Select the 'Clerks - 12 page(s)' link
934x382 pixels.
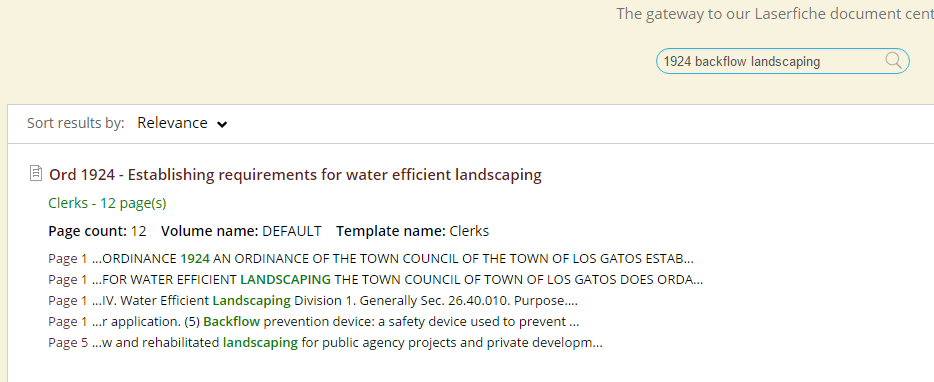(107, 203)
